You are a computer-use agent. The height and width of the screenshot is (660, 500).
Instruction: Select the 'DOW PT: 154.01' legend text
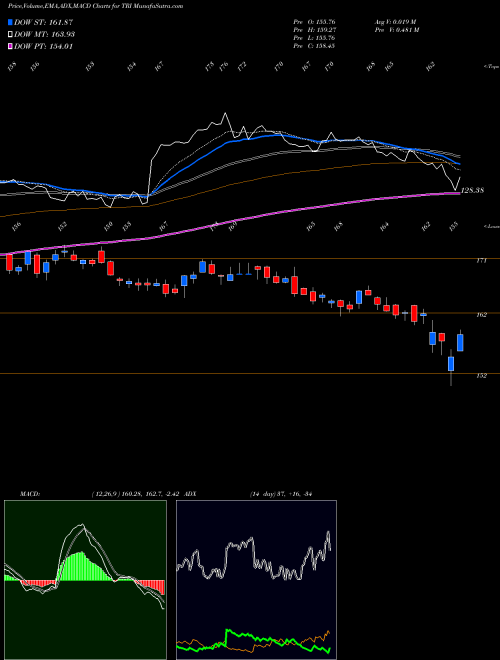tap(43, 46)
